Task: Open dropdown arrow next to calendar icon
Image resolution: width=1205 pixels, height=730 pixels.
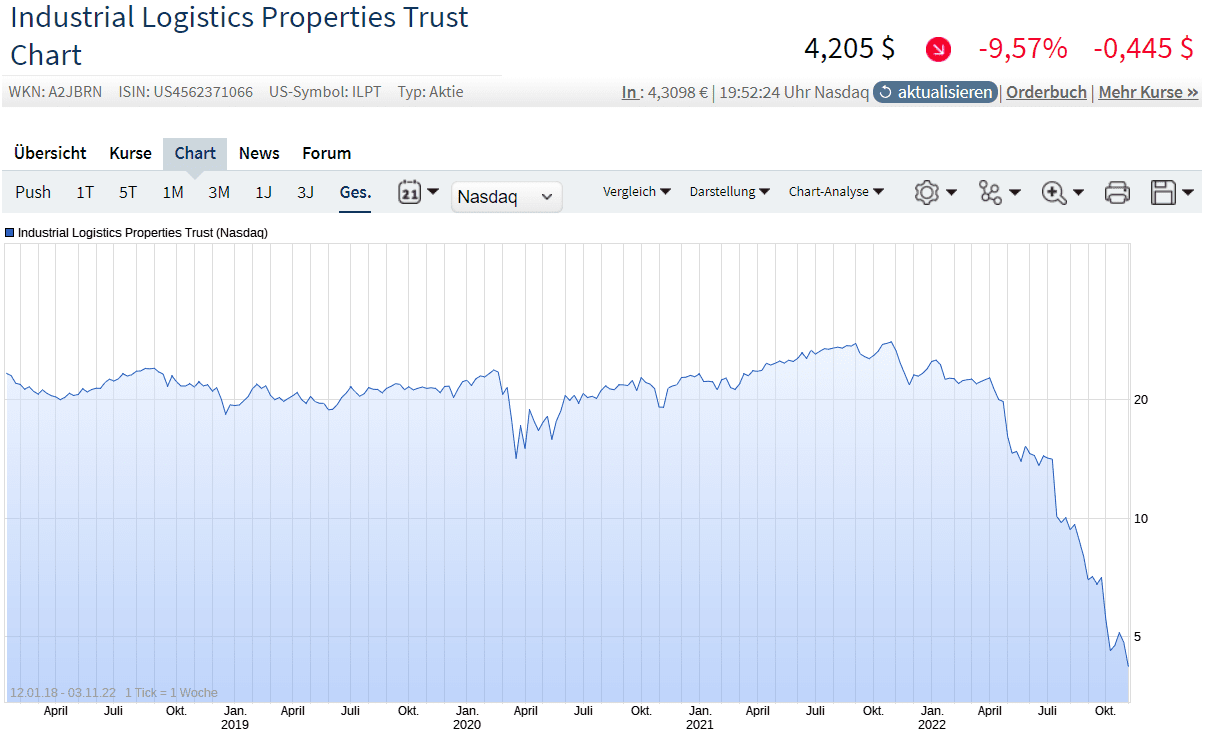Action: coord(433,191)
